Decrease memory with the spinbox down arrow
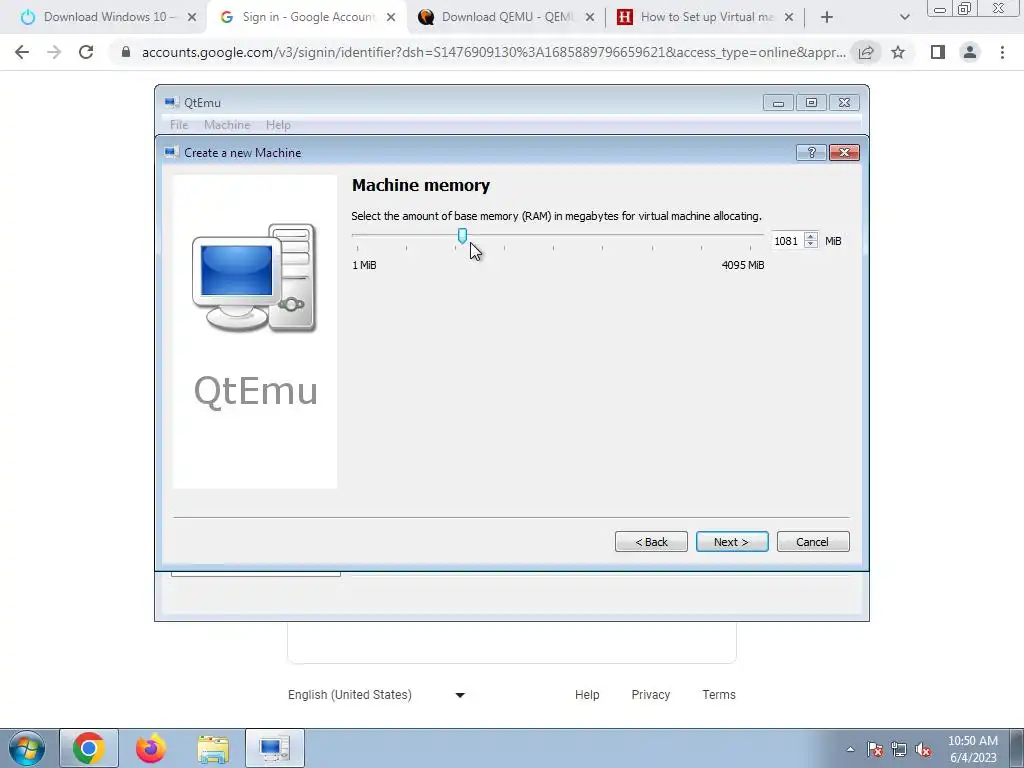The image size is (1024, 768). (810, 244)
